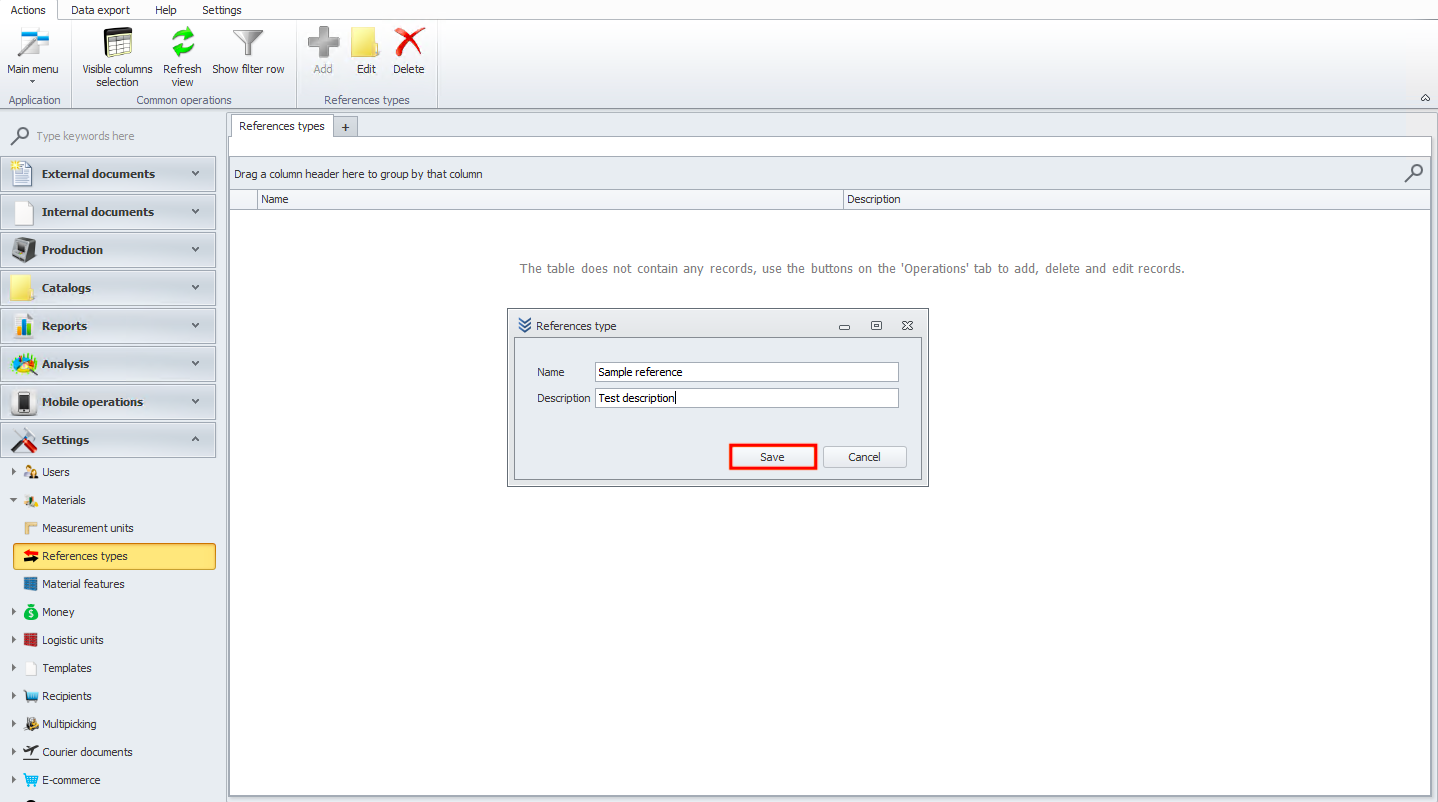1438x802 pixels.
Task: Sort by the Name column header
Action: [x=550, y=199]
